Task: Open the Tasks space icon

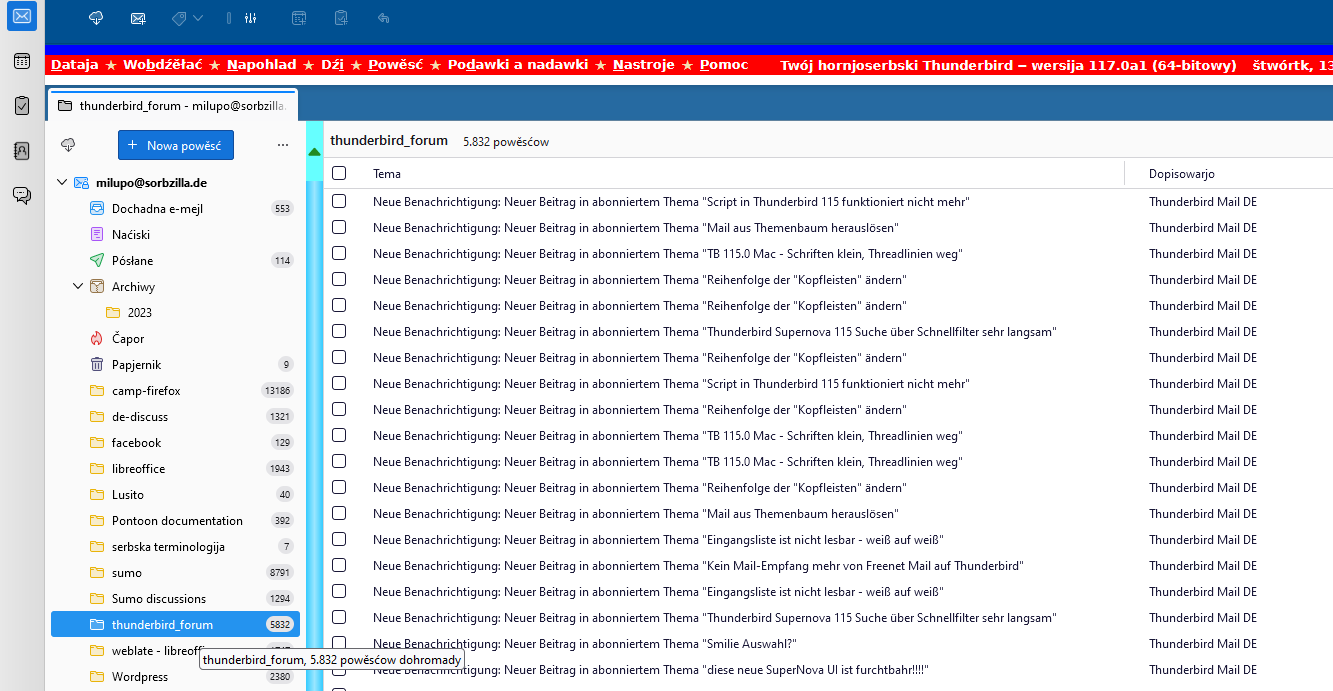Action: pos(22,105)
